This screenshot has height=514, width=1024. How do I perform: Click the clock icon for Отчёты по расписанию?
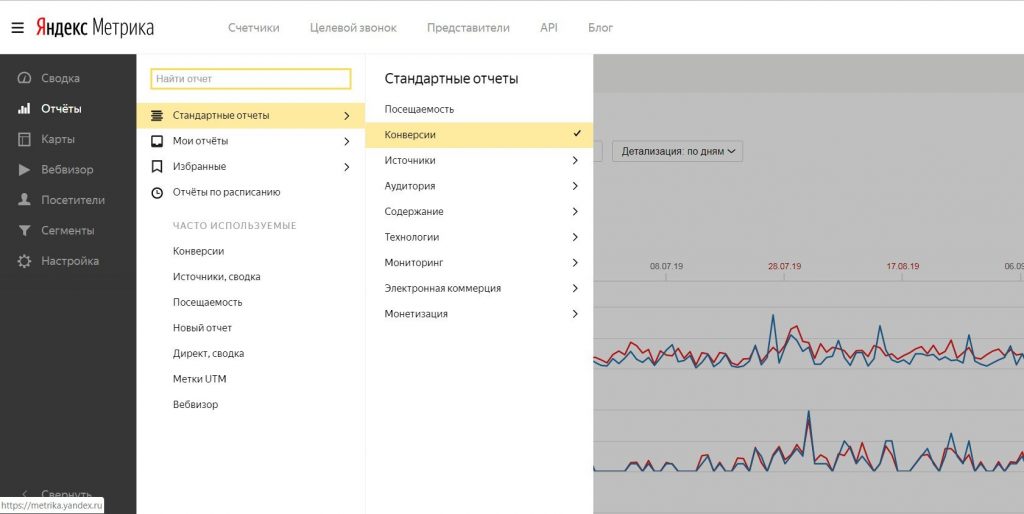pos(156,192)
